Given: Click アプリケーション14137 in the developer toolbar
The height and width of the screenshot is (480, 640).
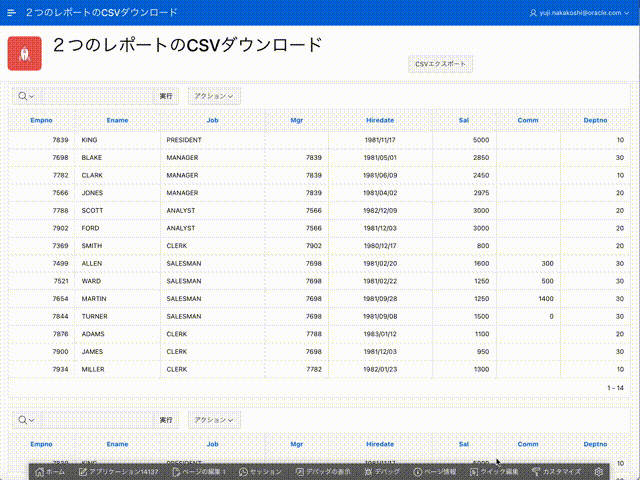Looking at the screenshot, I should coord(118,472).
